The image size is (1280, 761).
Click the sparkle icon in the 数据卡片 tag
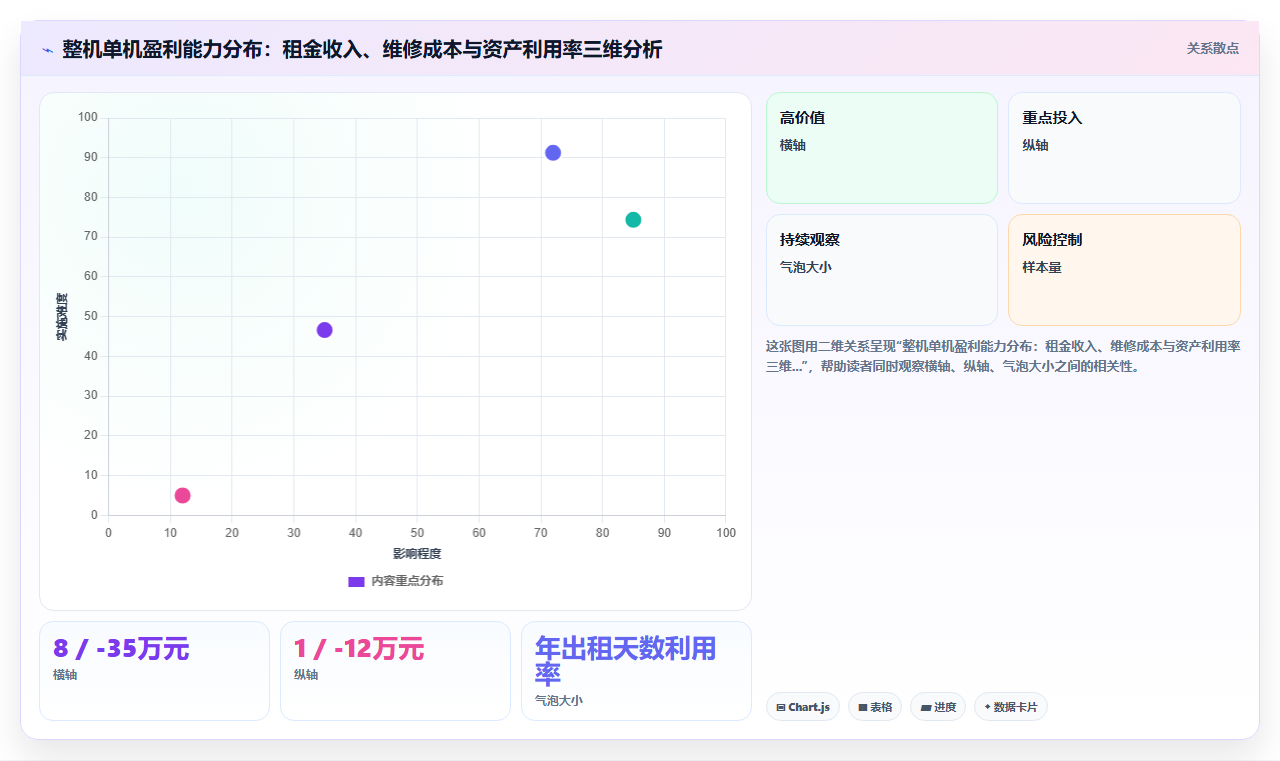tap(987, 707)
